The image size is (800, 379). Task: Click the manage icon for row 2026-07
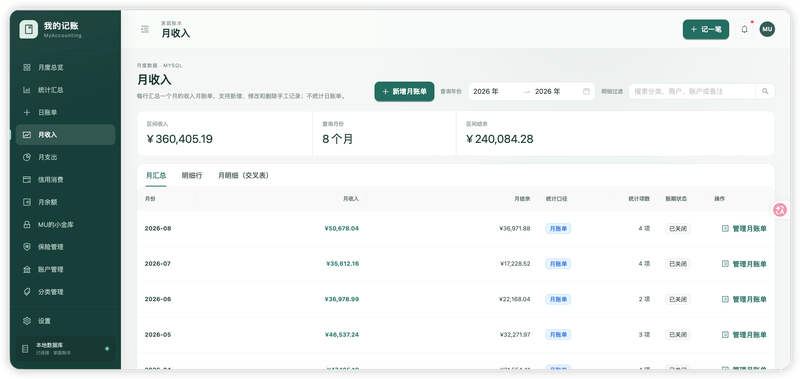[725, 264]
